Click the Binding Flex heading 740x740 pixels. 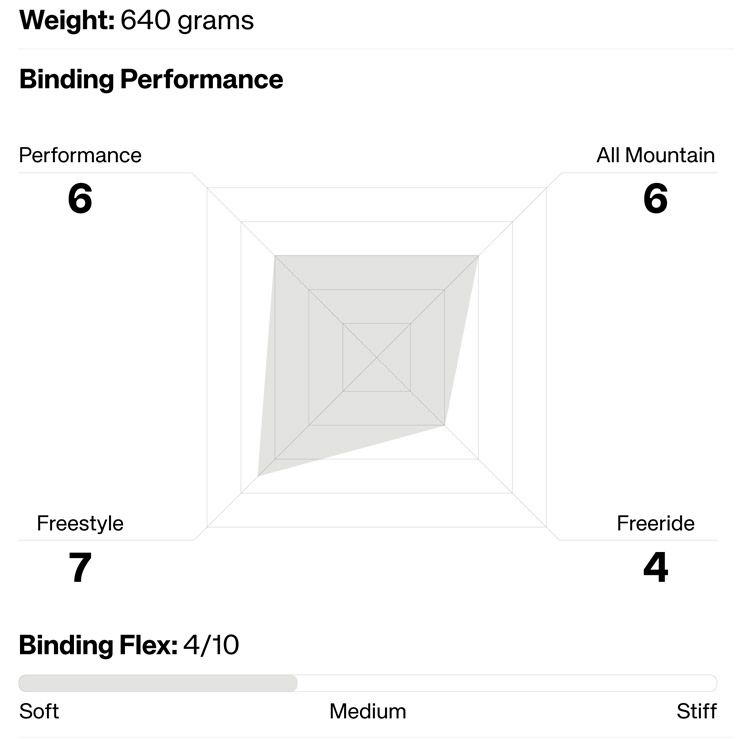click(x=98, y=645)
